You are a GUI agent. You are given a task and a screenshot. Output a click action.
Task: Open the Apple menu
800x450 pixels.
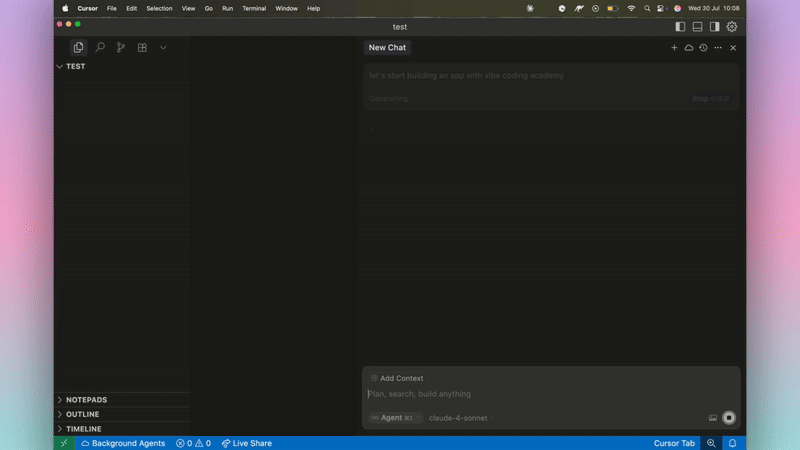click(x=65, y=8)
